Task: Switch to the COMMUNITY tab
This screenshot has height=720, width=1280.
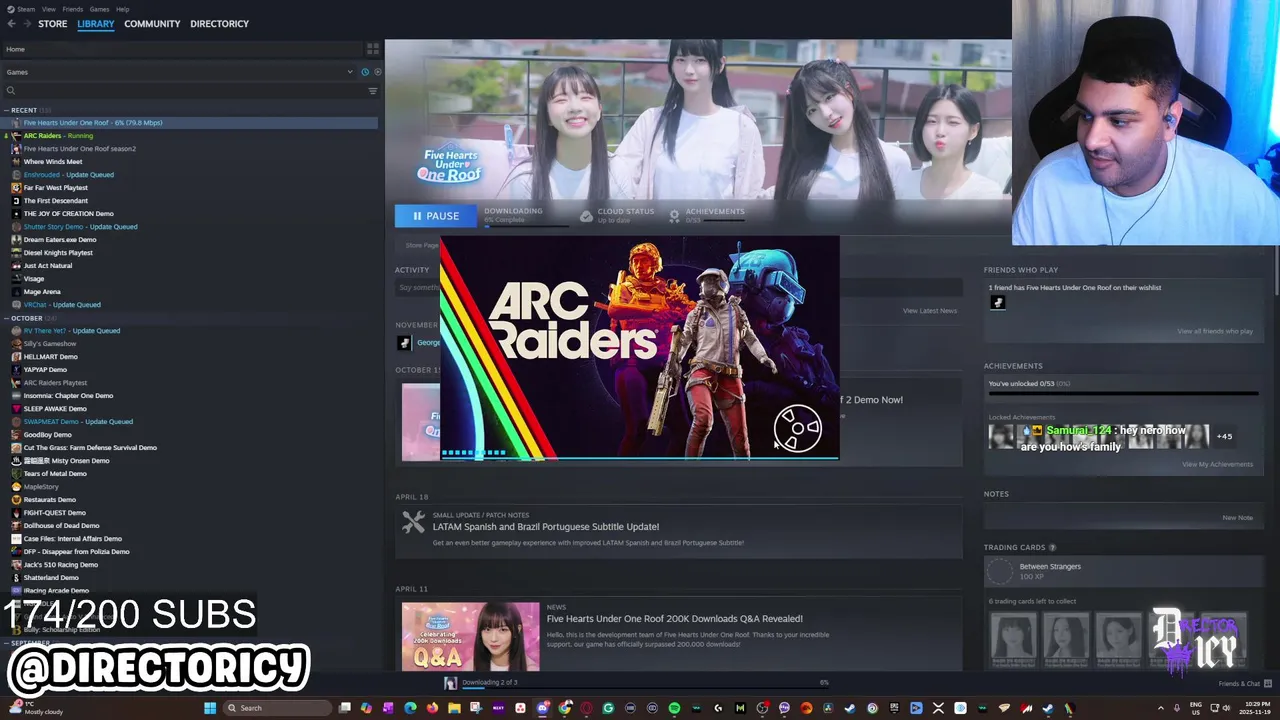Action: pos(152,24)
